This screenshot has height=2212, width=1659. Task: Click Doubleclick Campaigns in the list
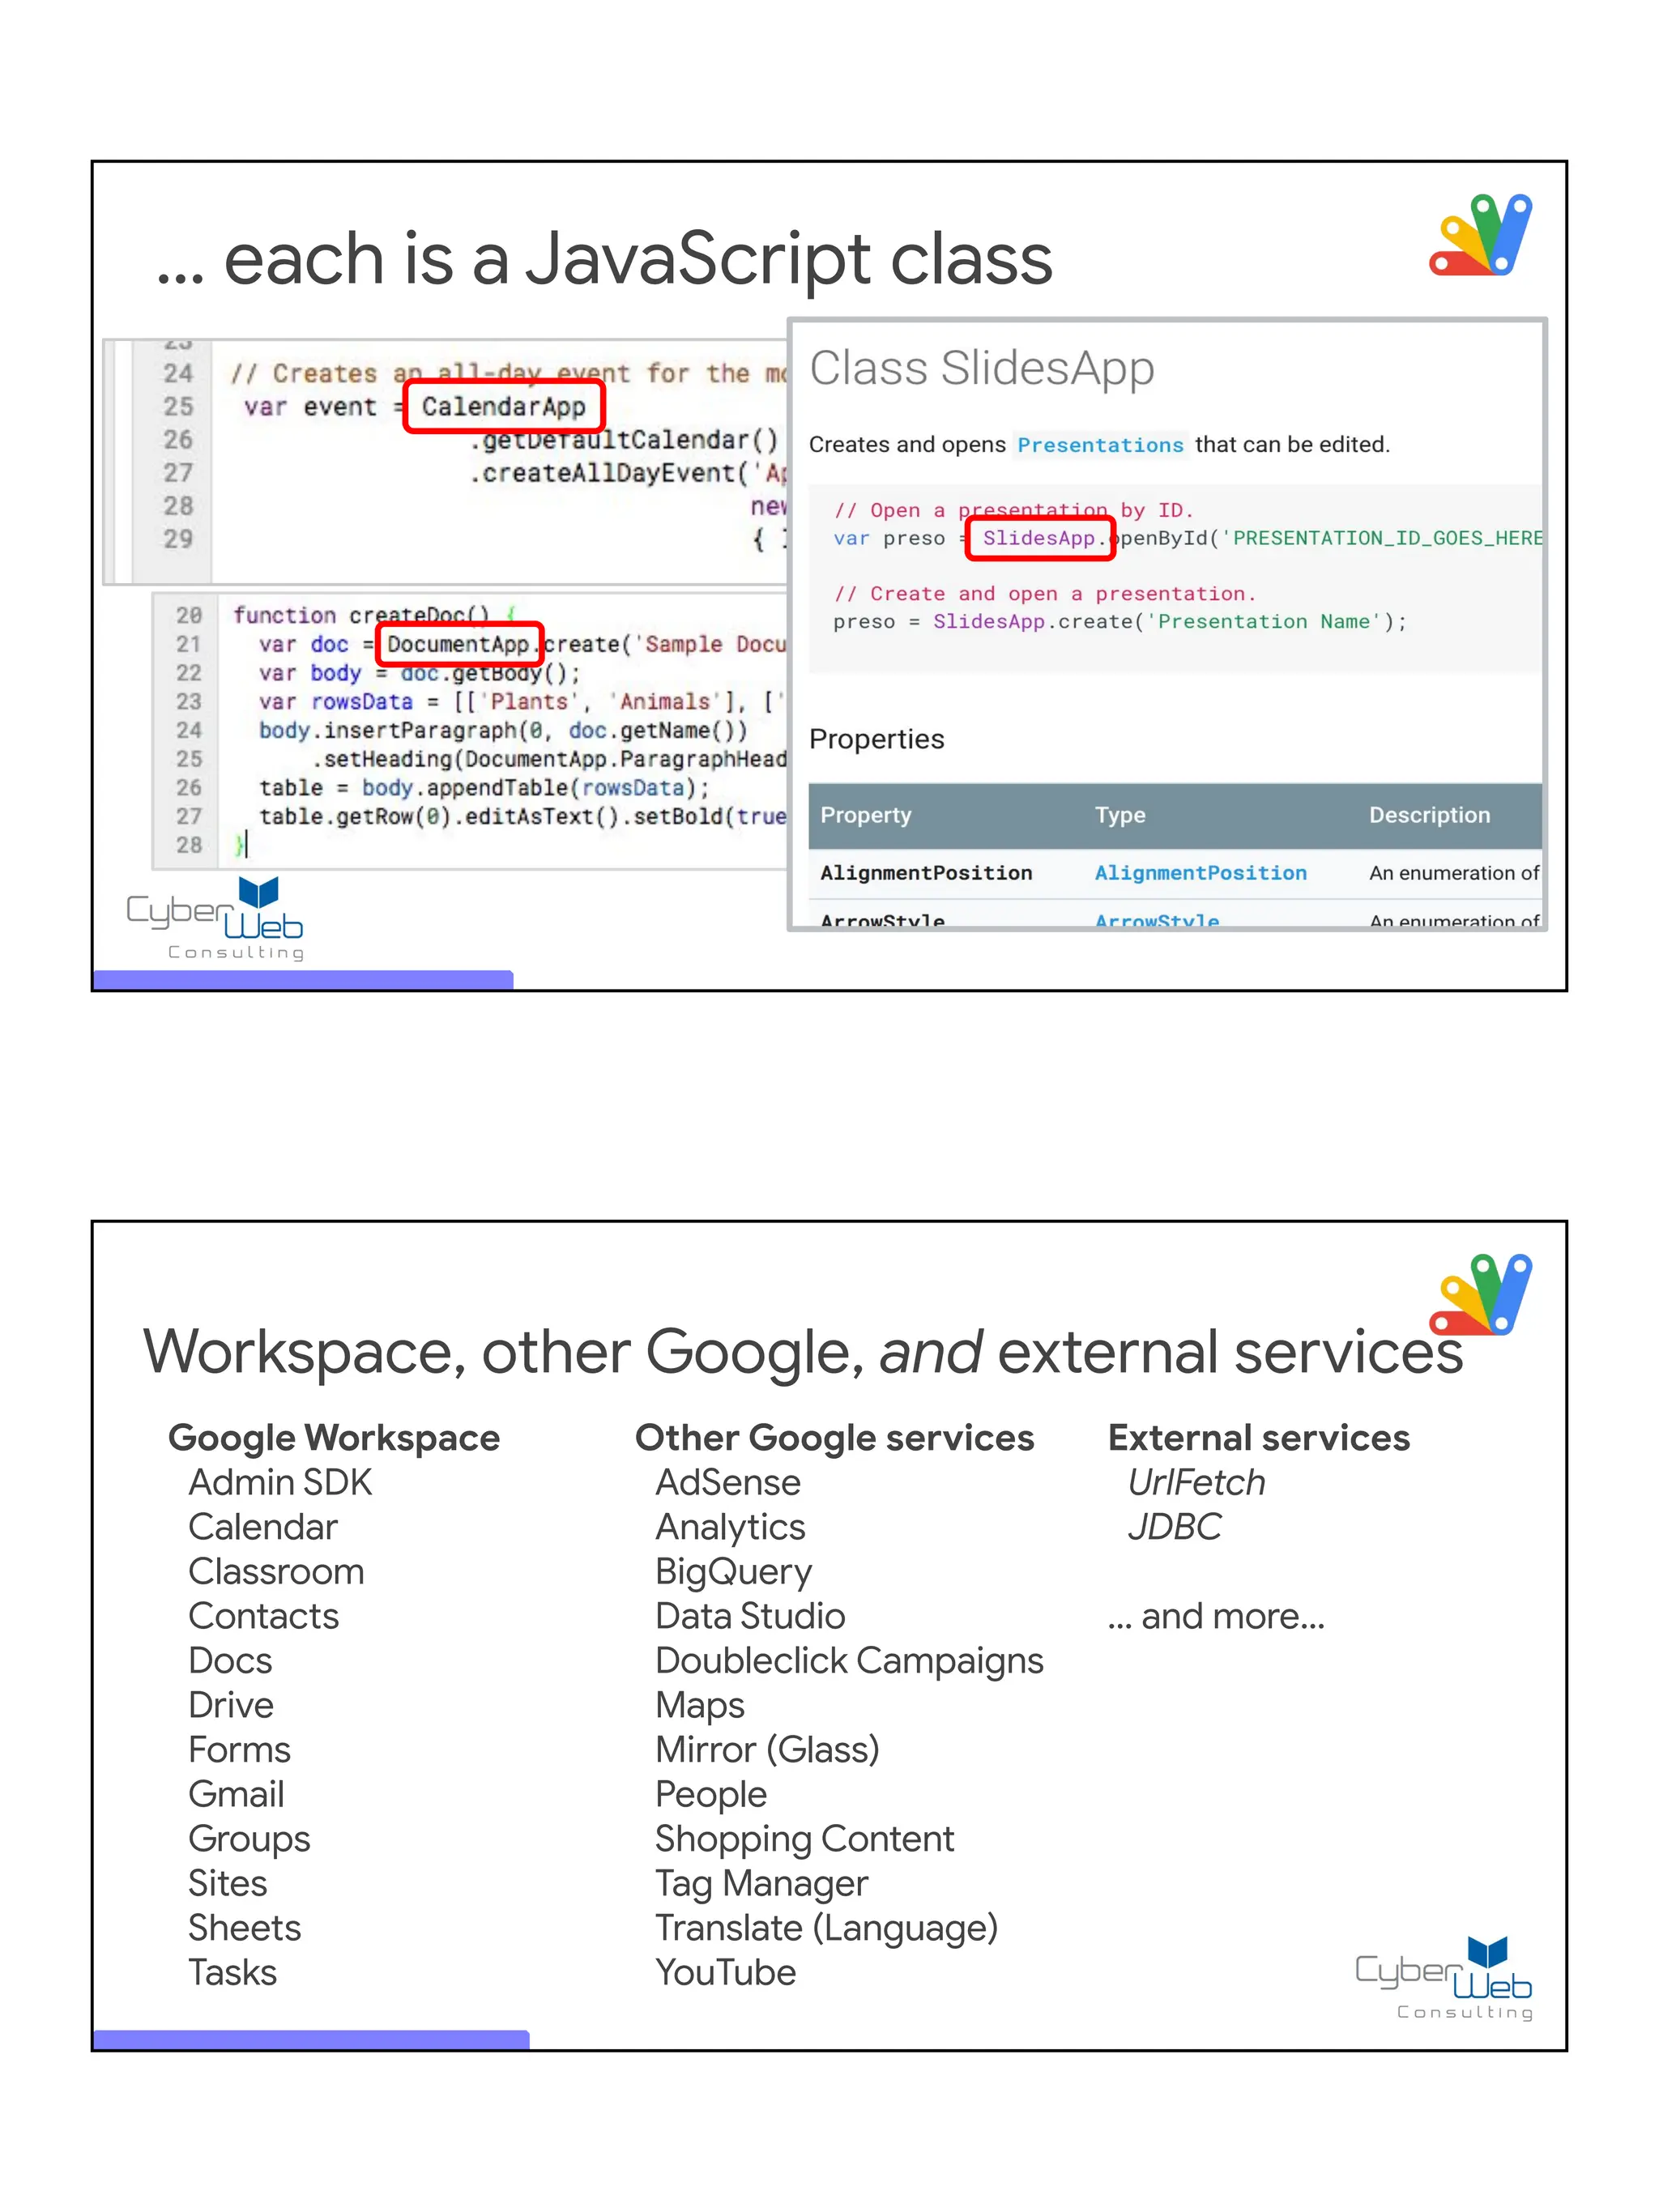850,1662
